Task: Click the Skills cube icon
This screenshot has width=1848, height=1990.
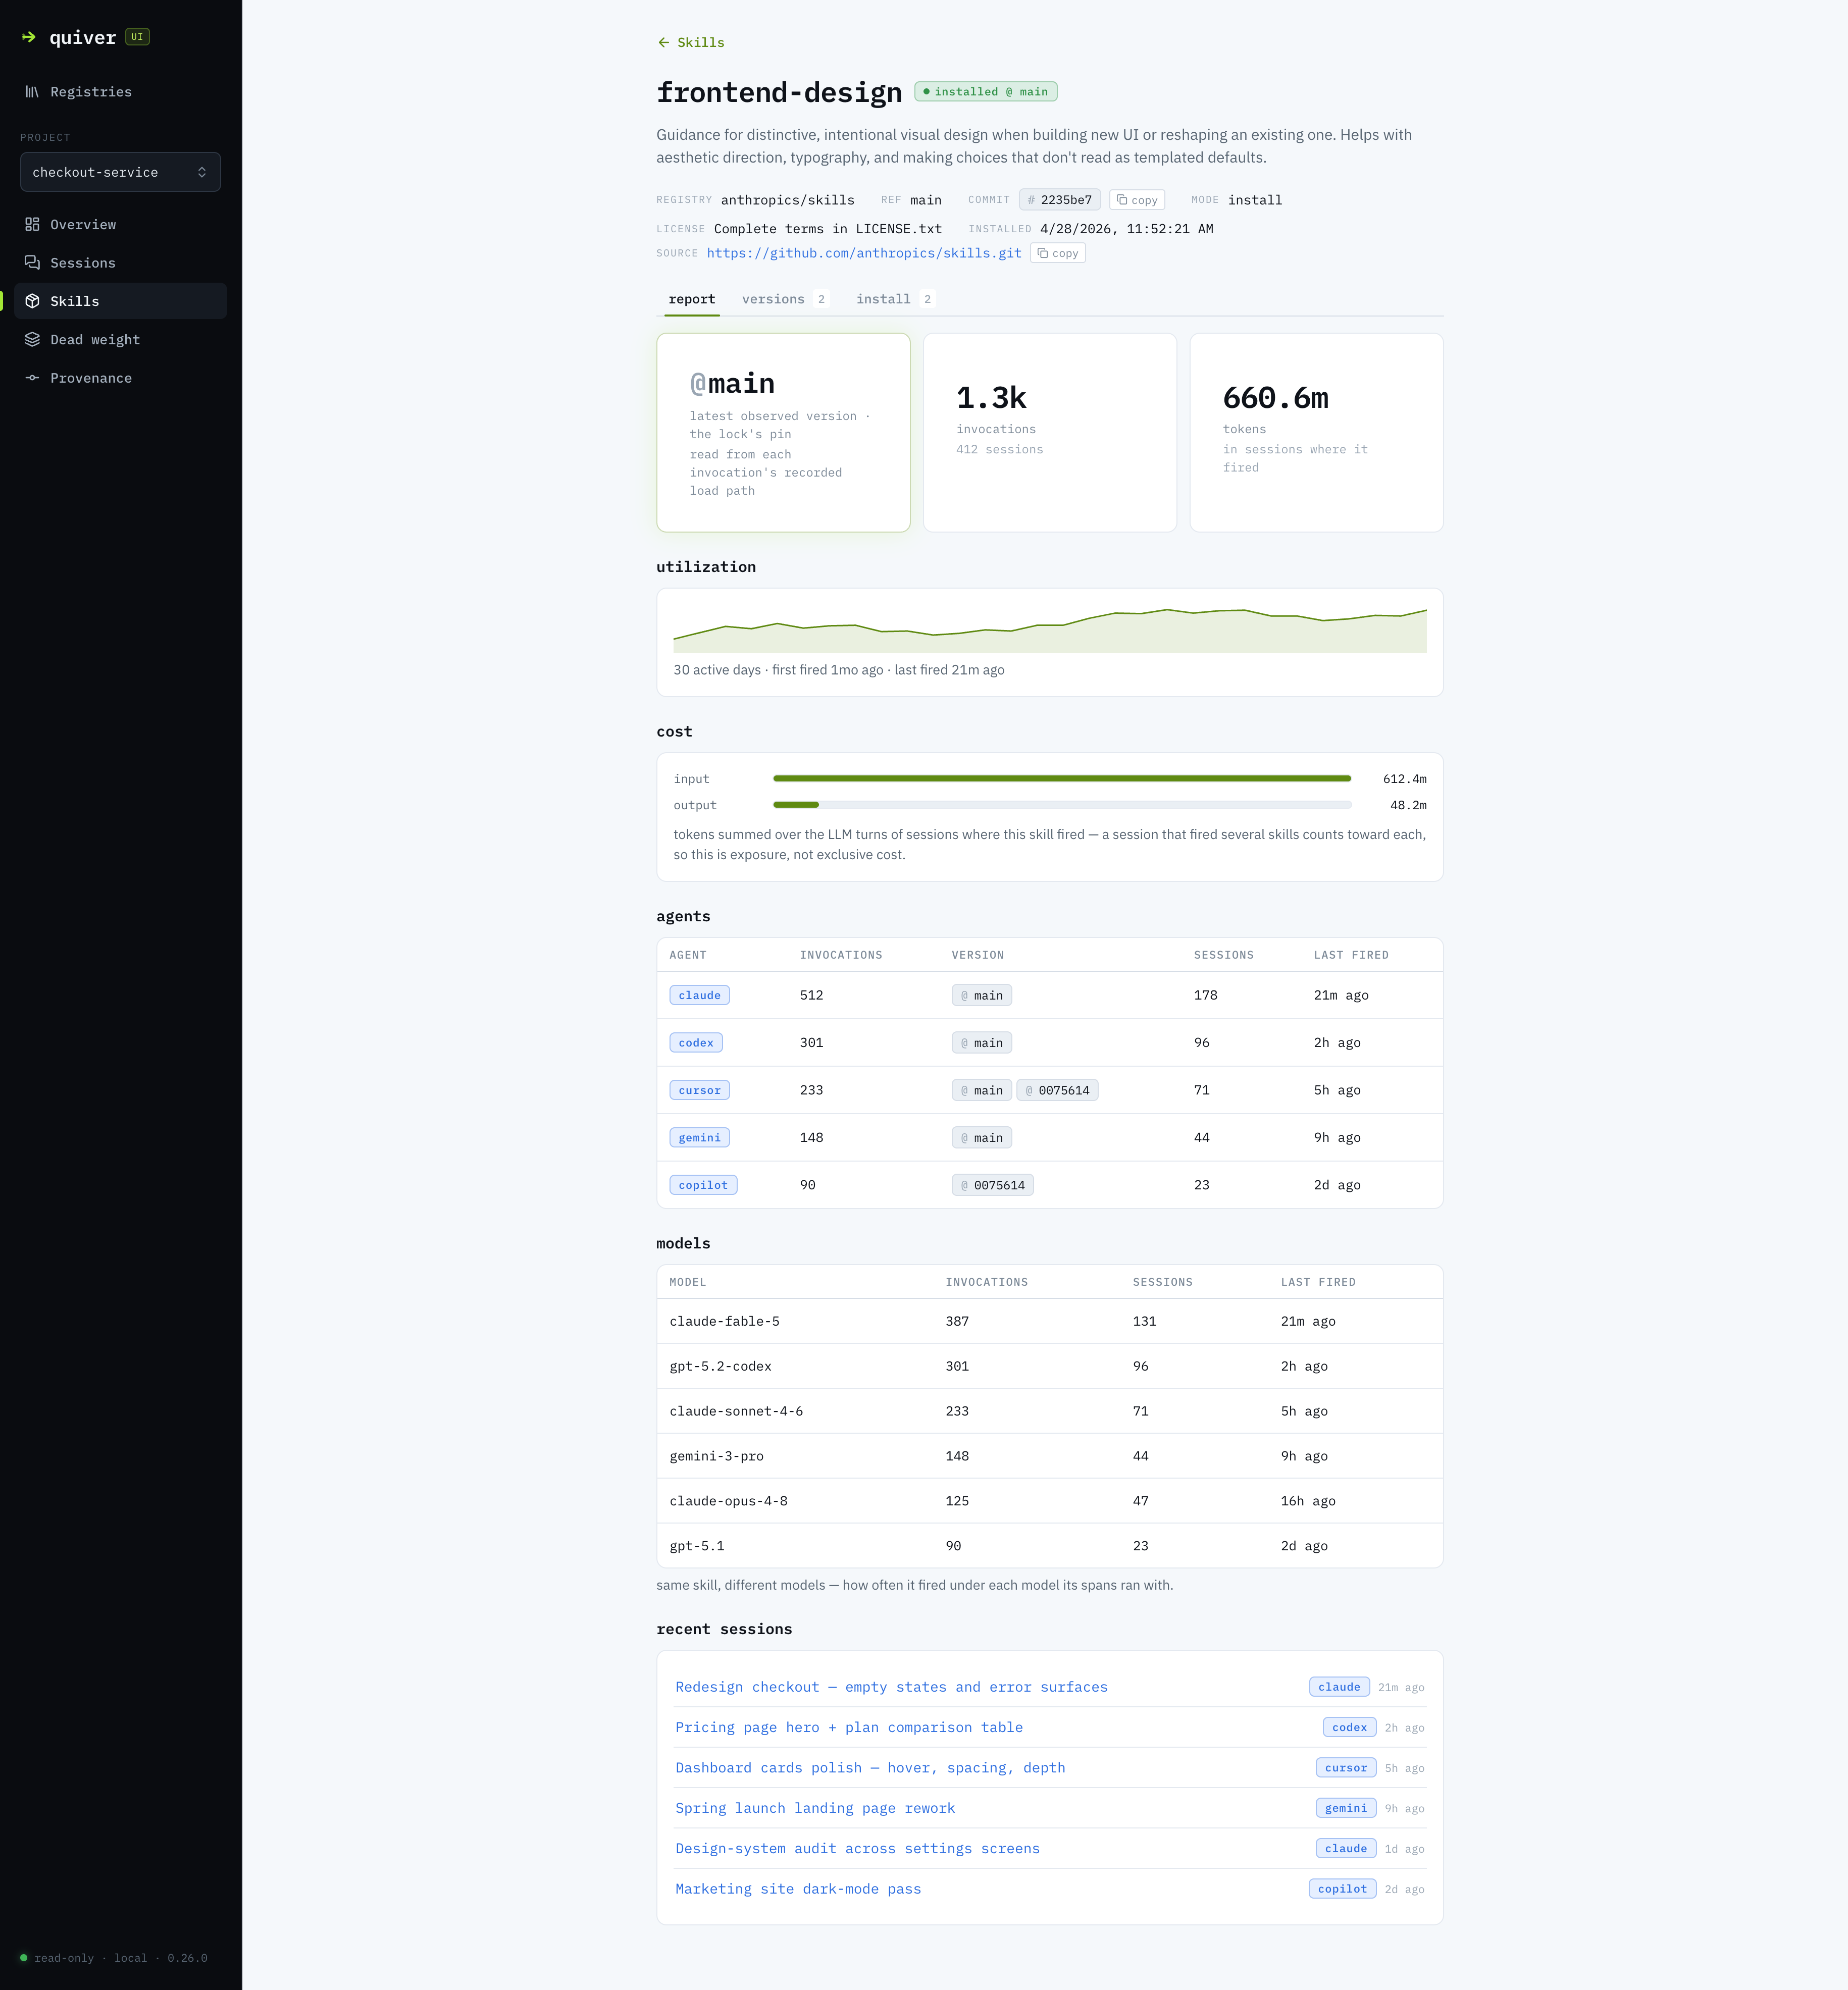Action: coord(32,301)
